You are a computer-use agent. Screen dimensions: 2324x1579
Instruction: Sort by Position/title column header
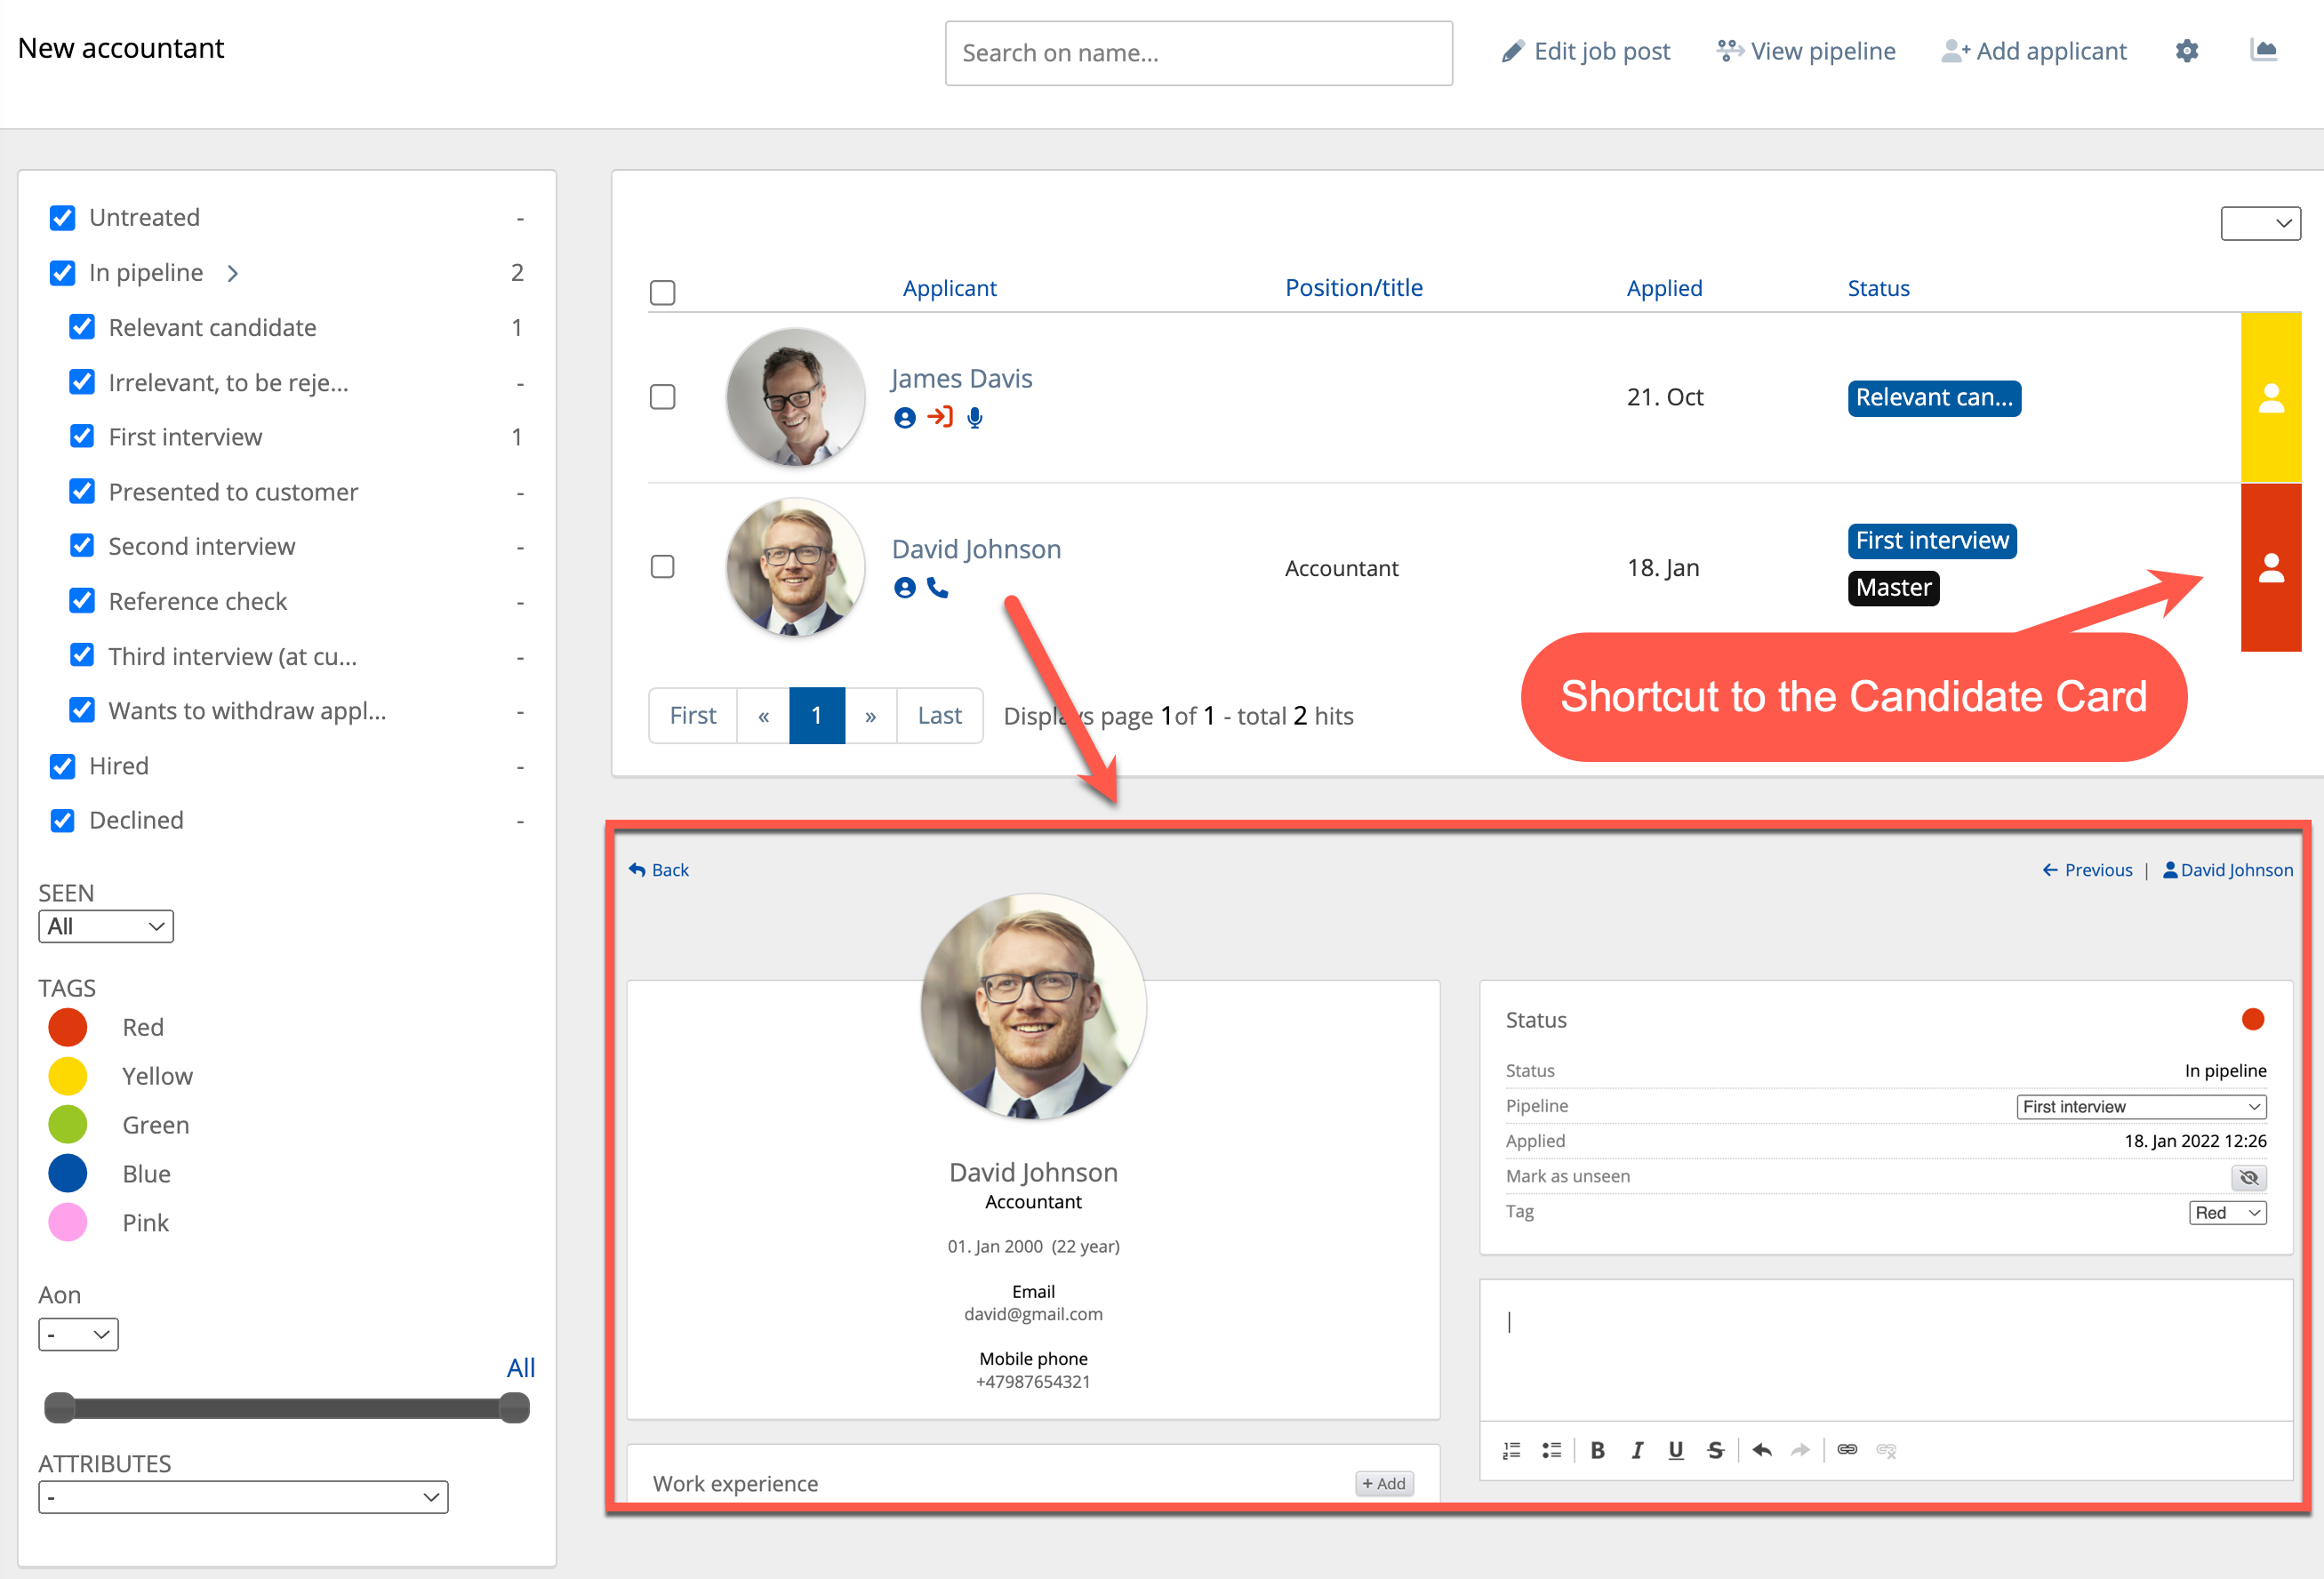[1353, 288]
